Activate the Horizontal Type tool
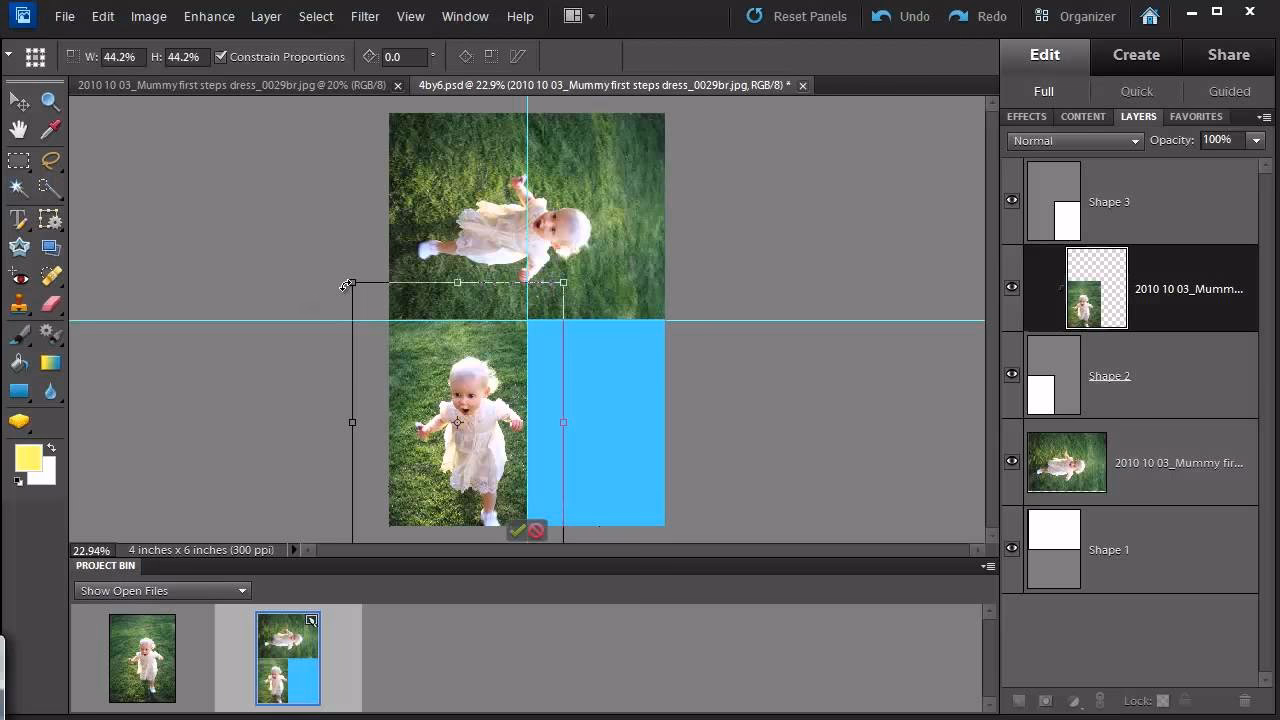Viewport: 1280px width, 720px height. point(18,218)
